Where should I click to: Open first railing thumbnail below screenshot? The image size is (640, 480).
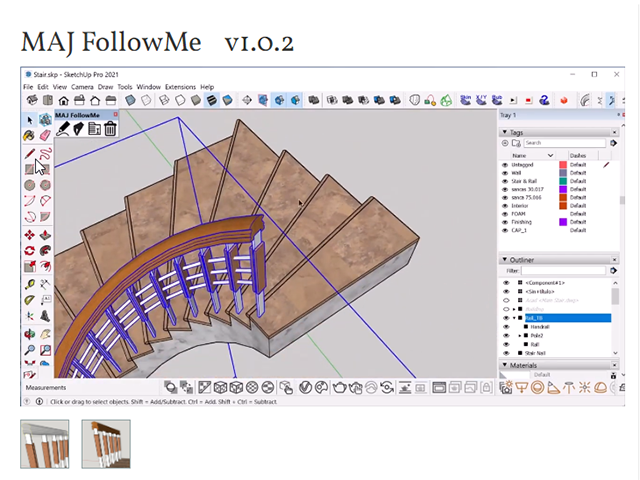click(44, 444)
